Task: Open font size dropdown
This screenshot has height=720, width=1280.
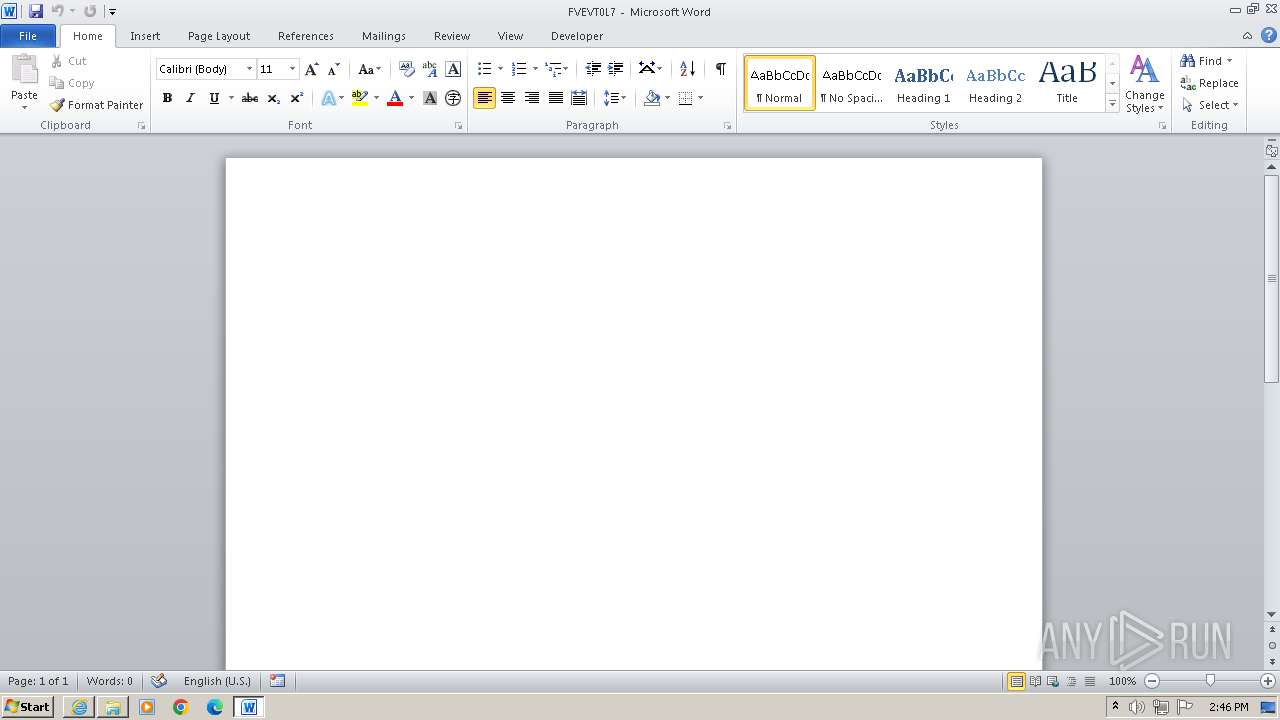Action: coord(292,69)
